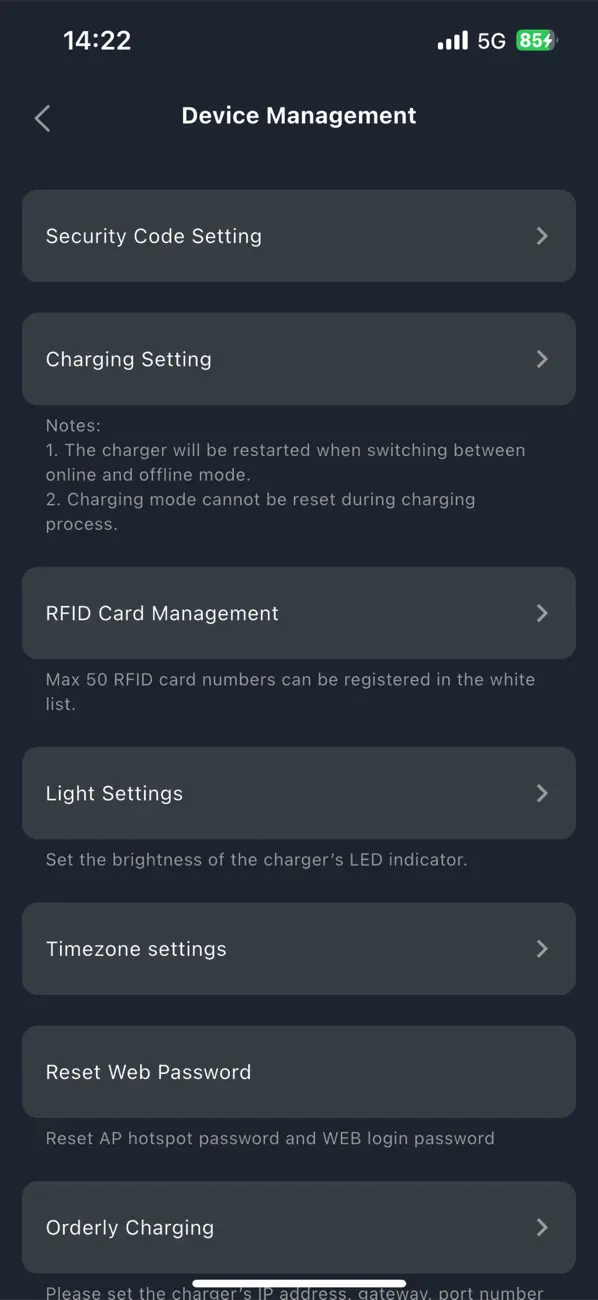Expand the Charging Setting row
The height and width of the screenshot is (1300, 598).
[x=299, y=359]
